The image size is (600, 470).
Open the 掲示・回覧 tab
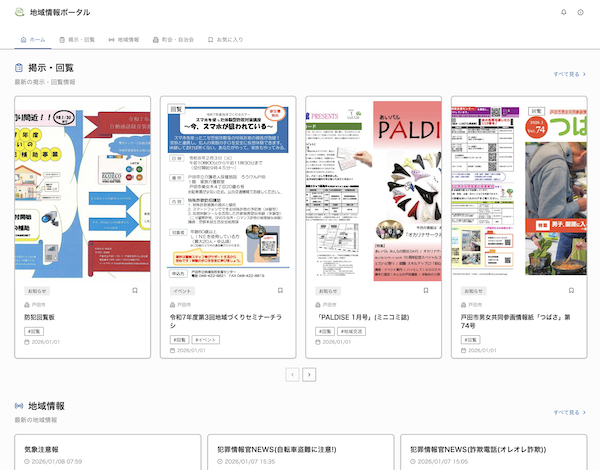[x=77, y=40]
